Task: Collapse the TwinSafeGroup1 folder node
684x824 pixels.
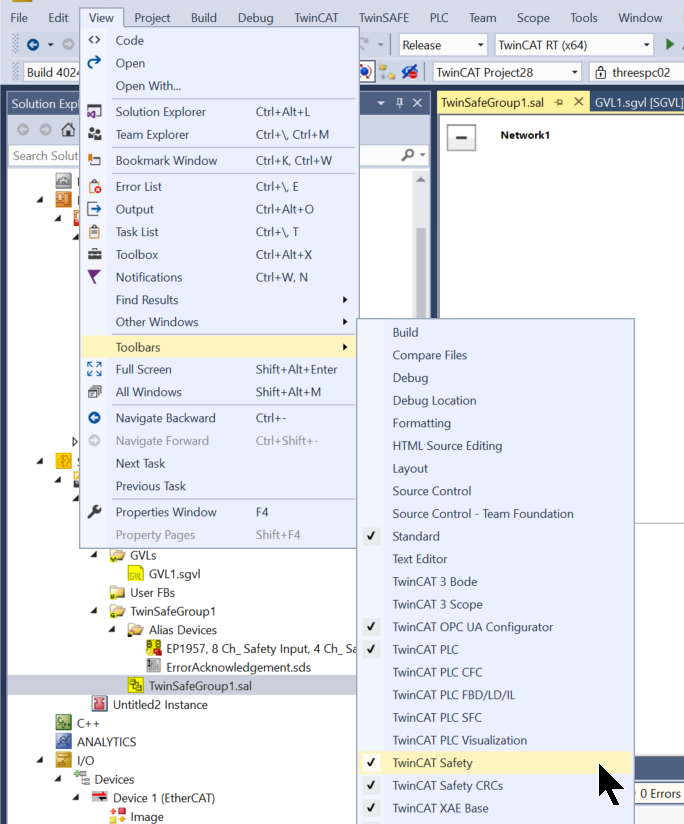Action: [x=94, y=610]
